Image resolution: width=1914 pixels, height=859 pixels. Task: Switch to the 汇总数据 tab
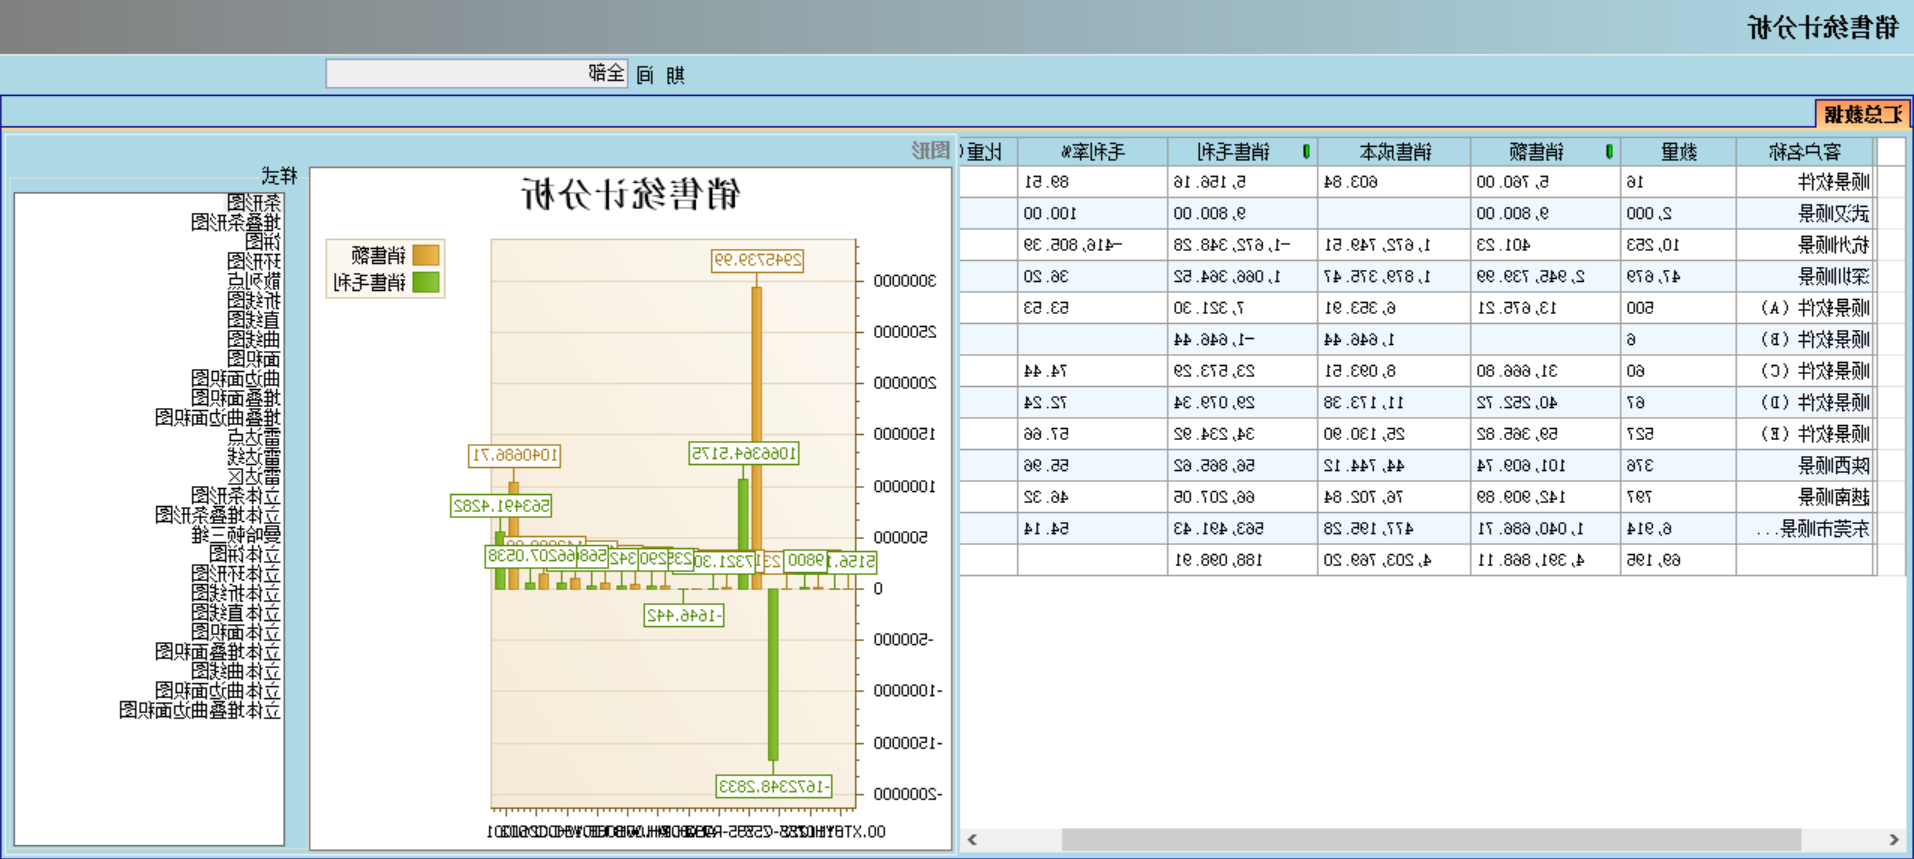coord(1862,114)
